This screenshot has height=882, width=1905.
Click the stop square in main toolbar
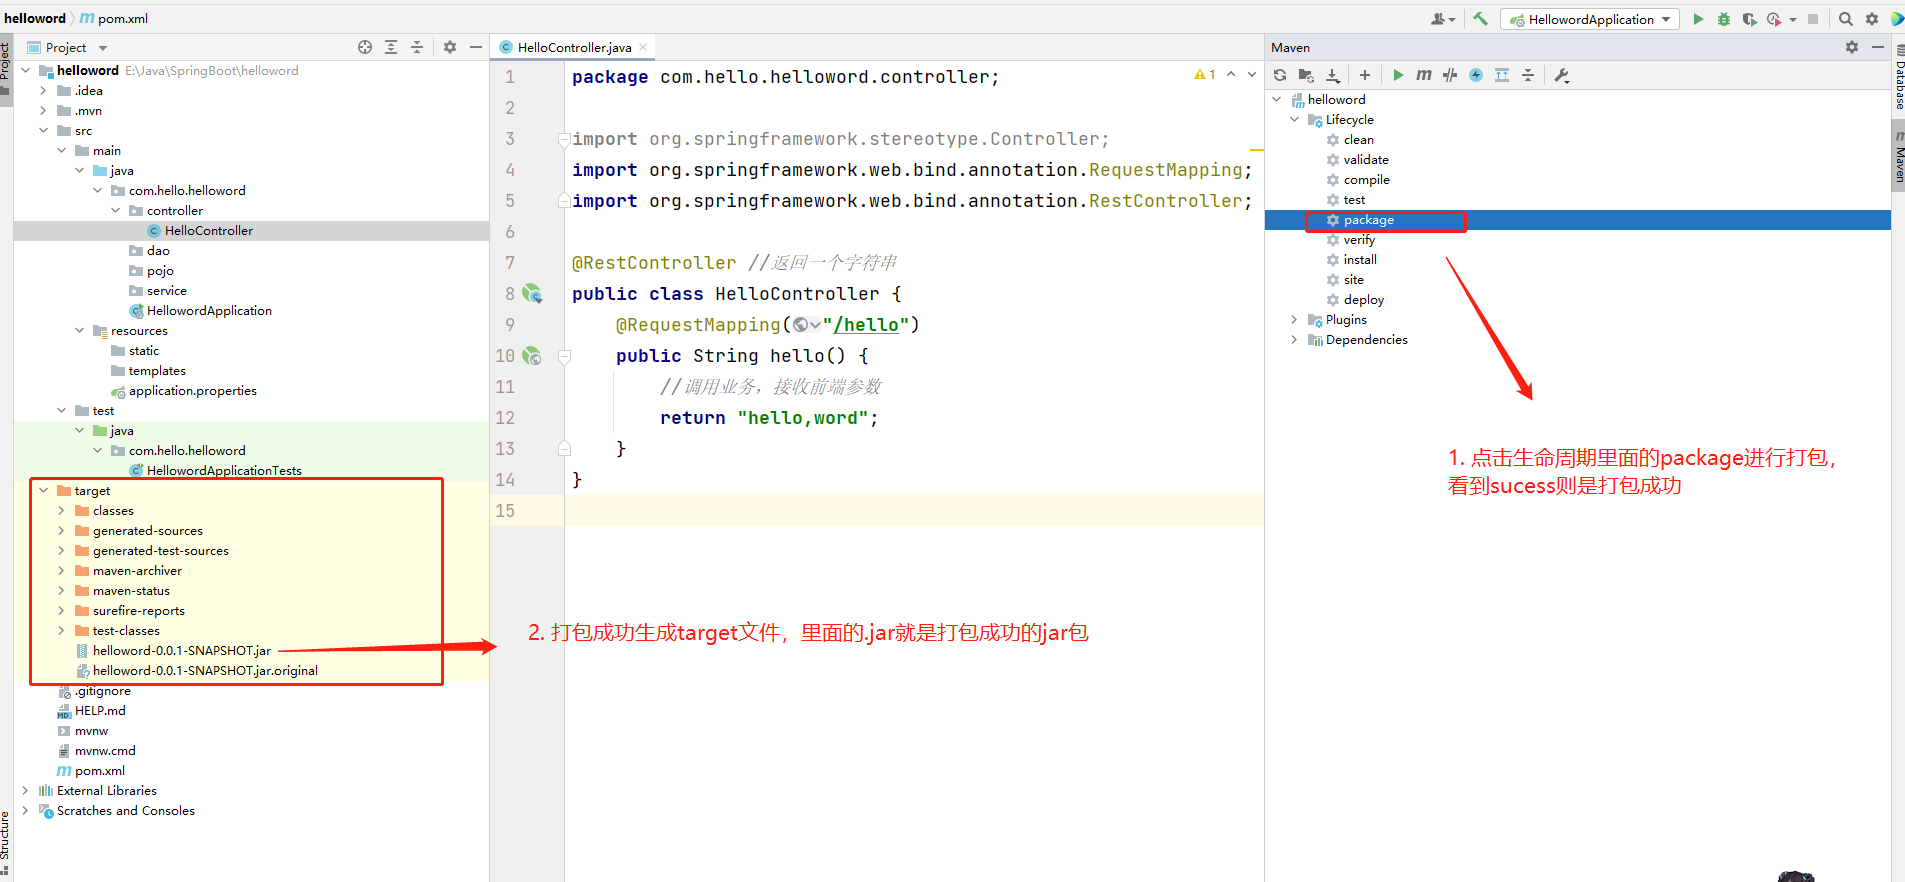click(1813, 19)
